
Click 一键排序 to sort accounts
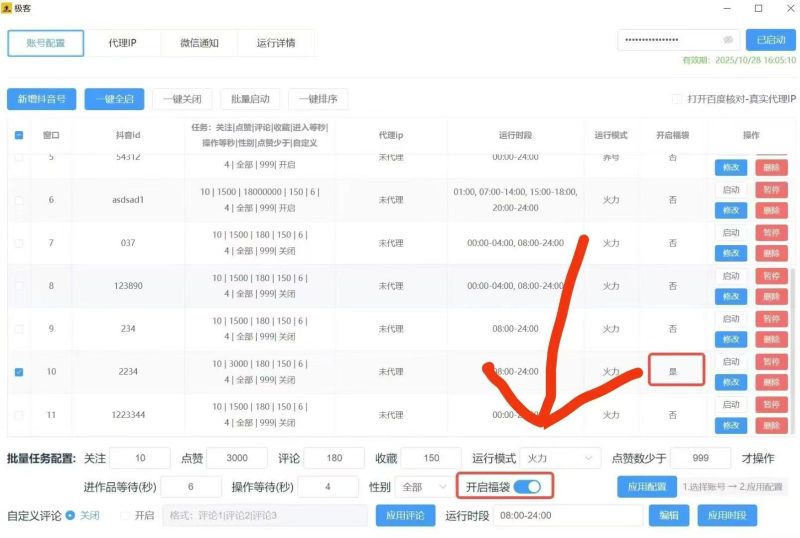pos(318,99)
